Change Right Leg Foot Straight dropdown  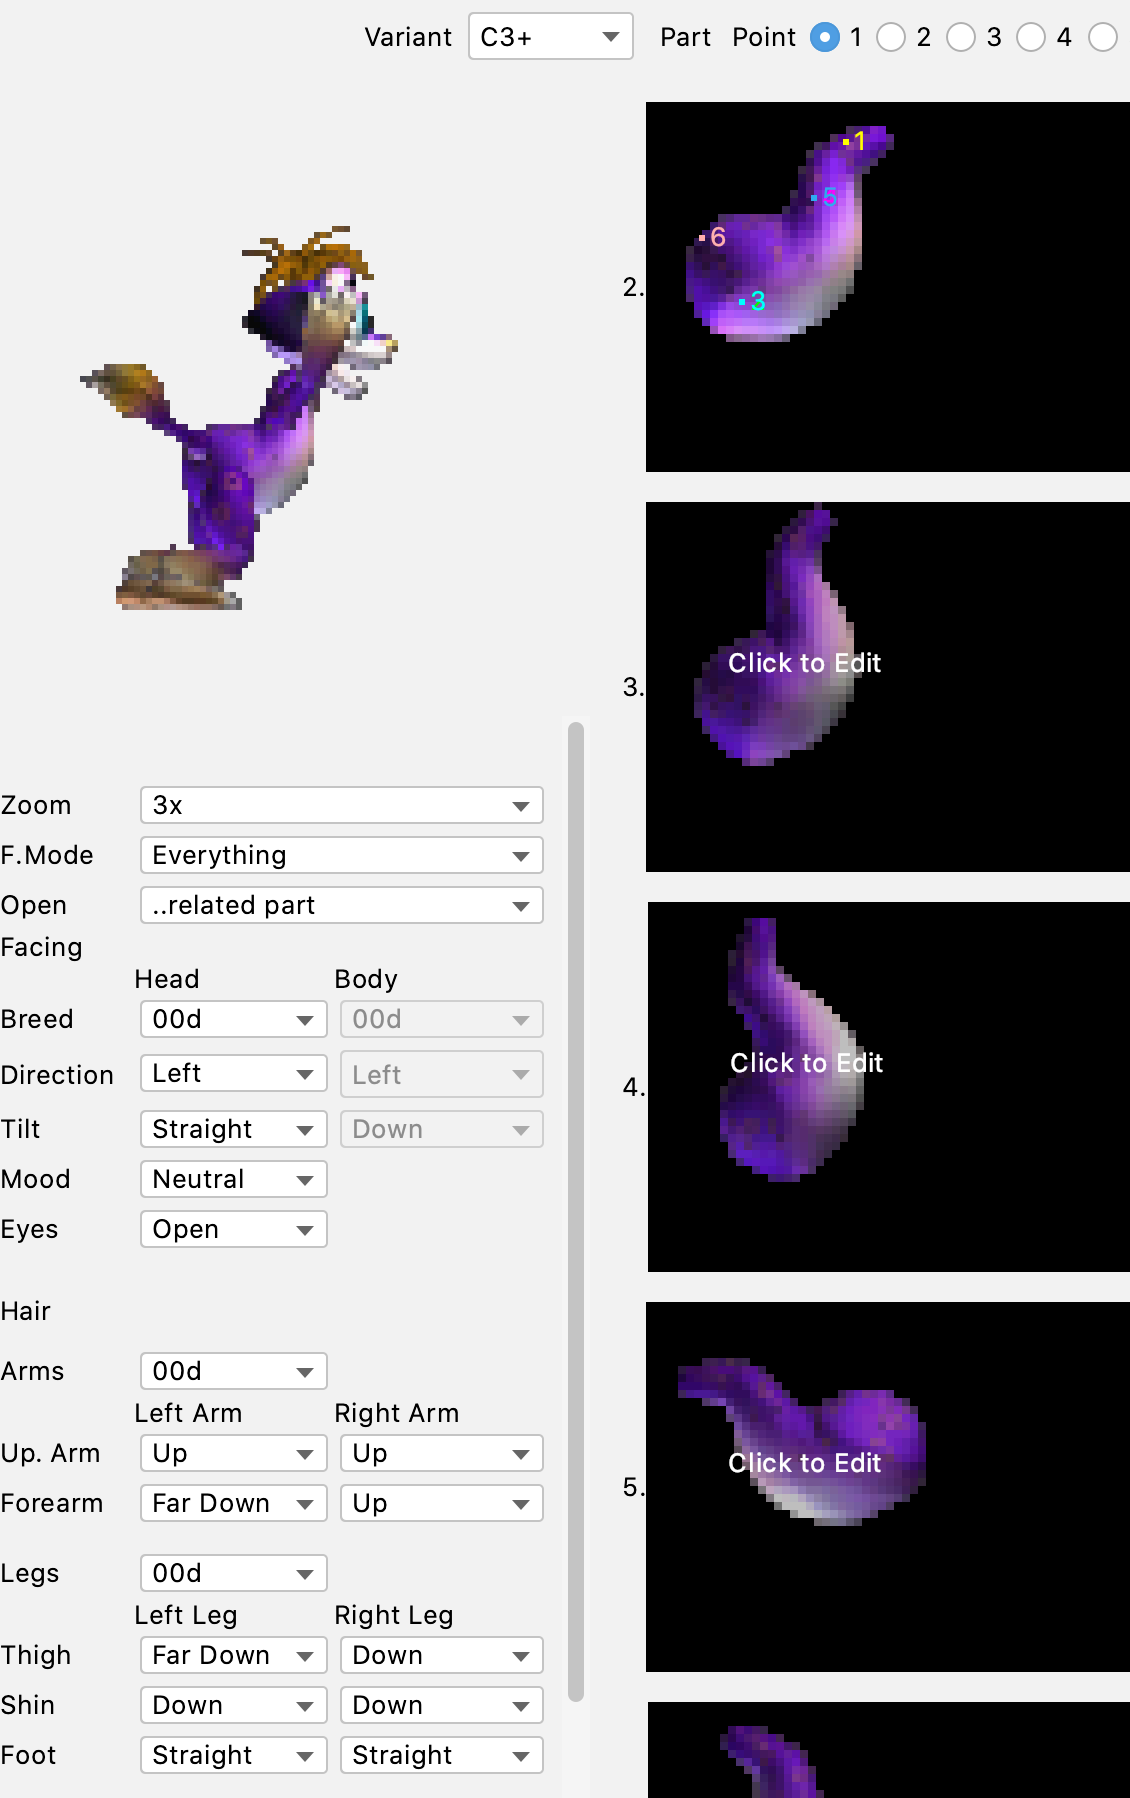(442, 1755)
